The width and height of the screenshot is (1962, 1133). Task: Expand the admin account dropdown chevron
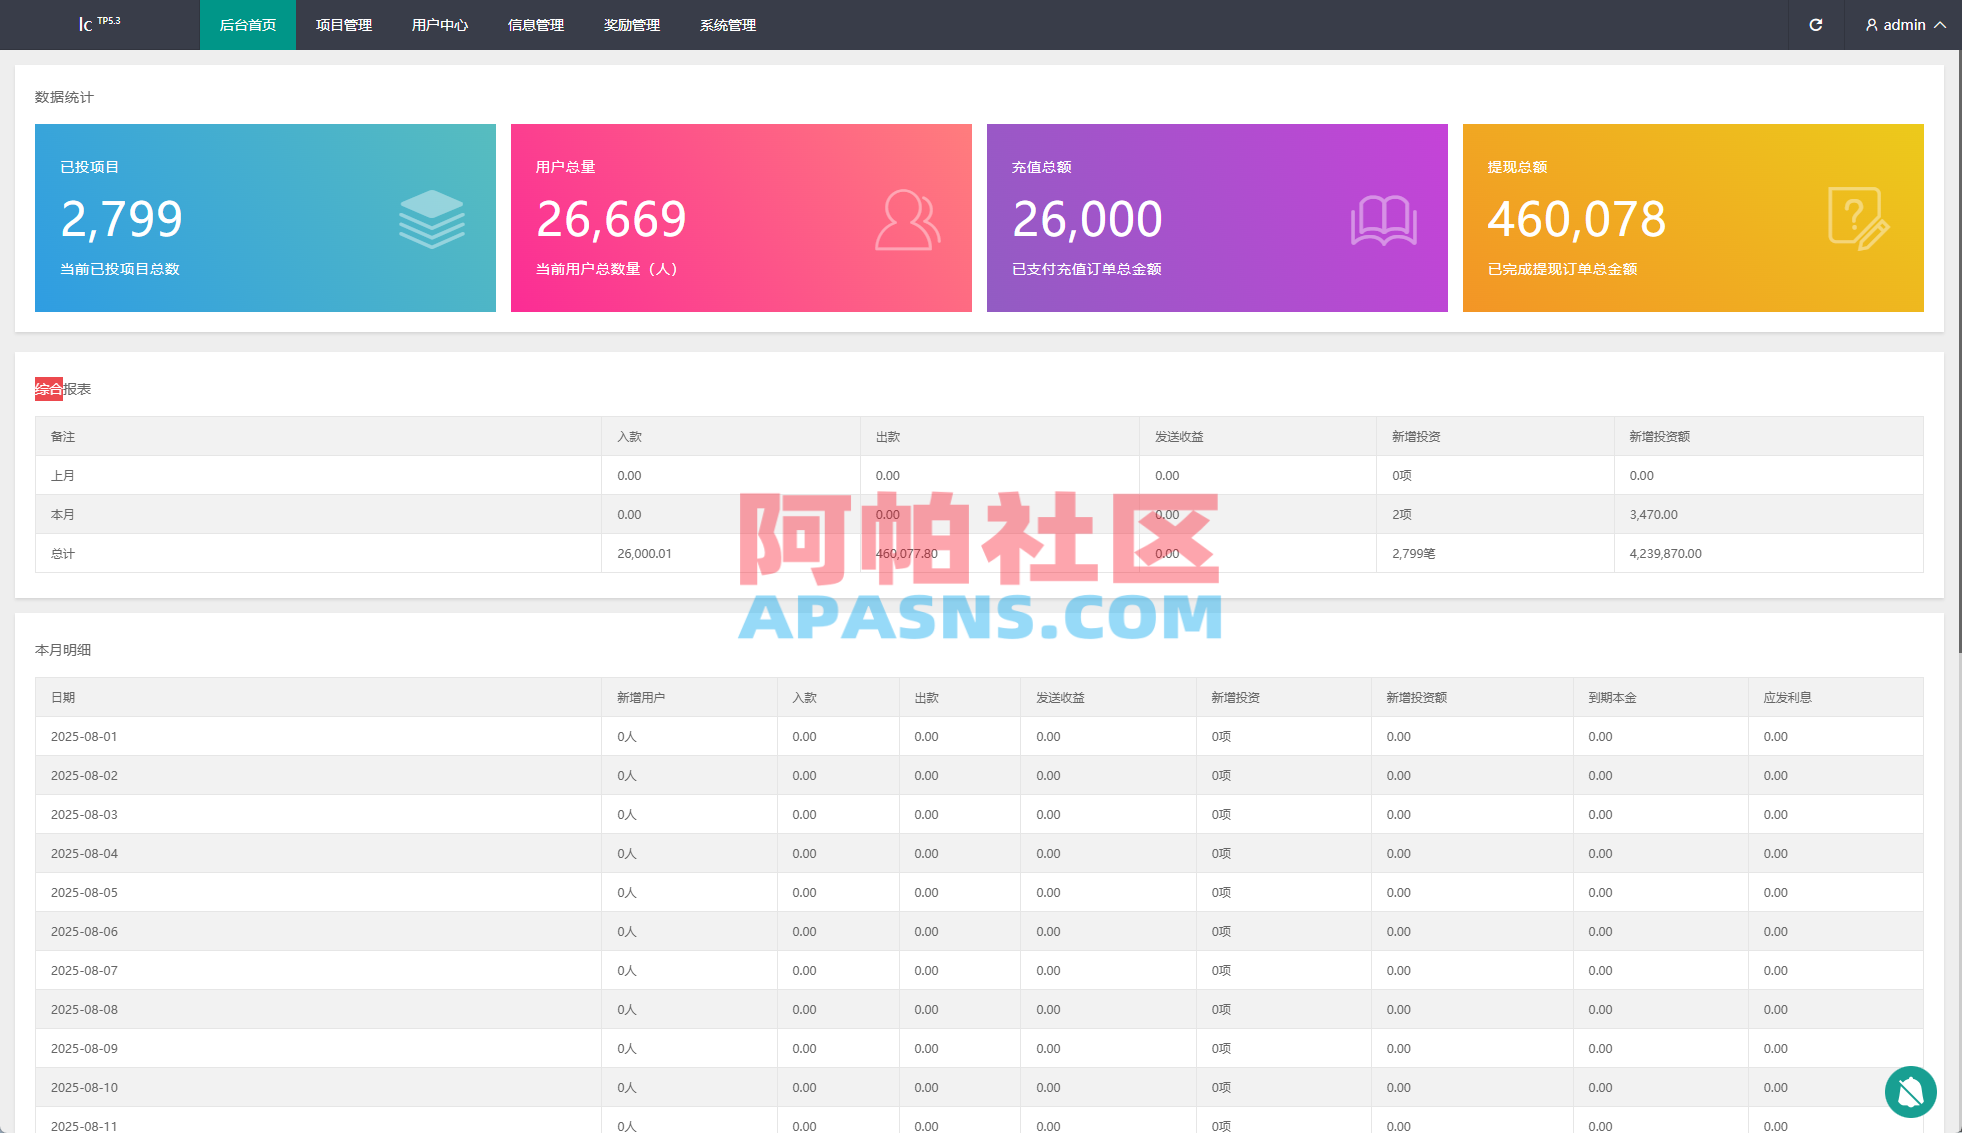coord(1940,25)
